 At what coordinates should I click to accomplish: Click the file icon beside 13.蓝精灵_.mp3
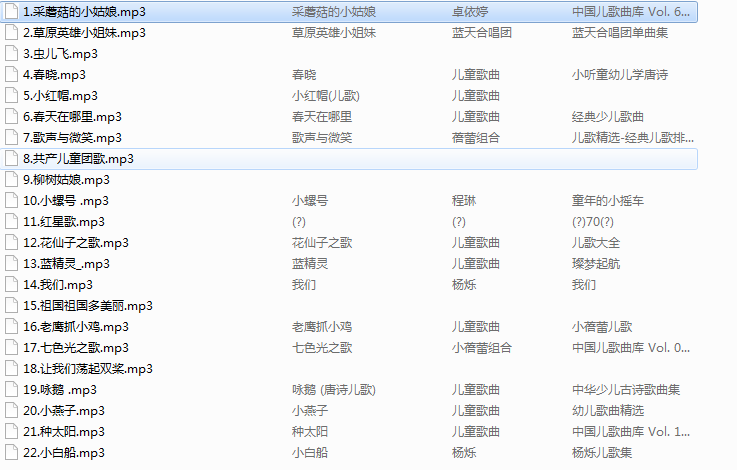(11, 264)
